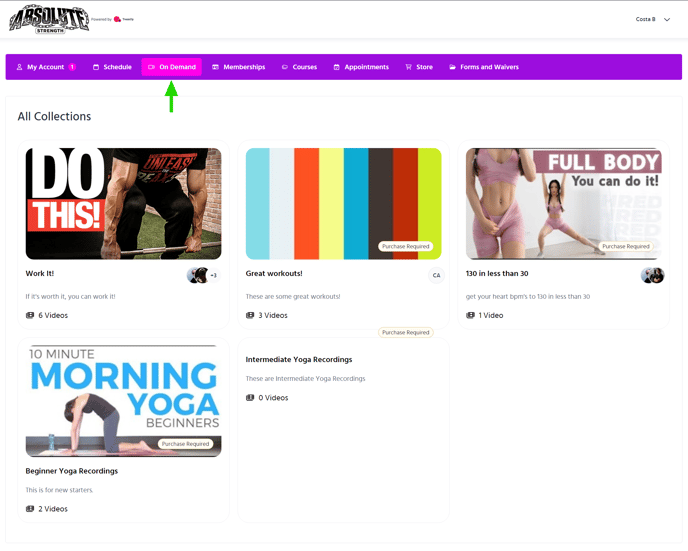Select the On Demand tab
Screen dimensions: 688x551
(x=171, y=67)
